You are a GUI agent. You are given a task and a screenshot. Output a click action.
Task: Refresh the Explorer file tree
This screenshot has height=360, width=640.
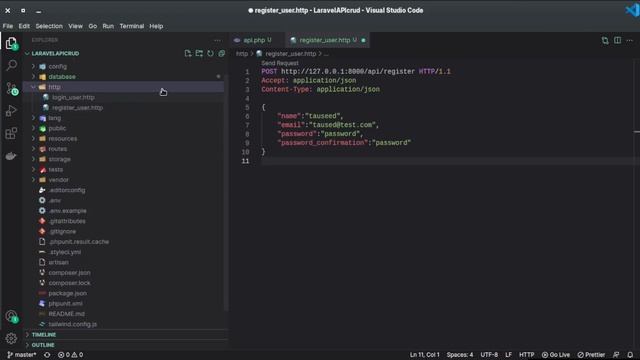click(210, 53)
